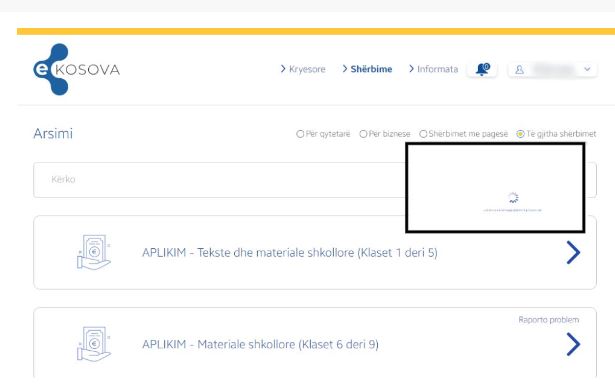Click the loading spinner in the popup
615x389 pixels.
point(513,198)
